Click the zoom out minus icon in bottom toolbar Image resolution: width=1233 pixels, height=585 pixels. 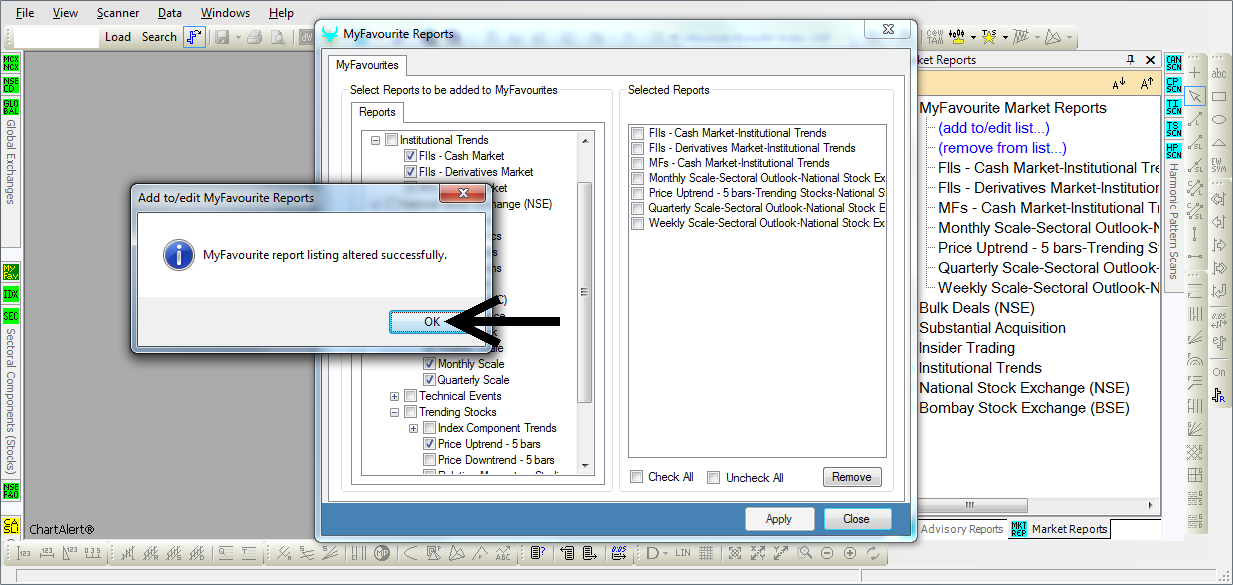(828, 553)
